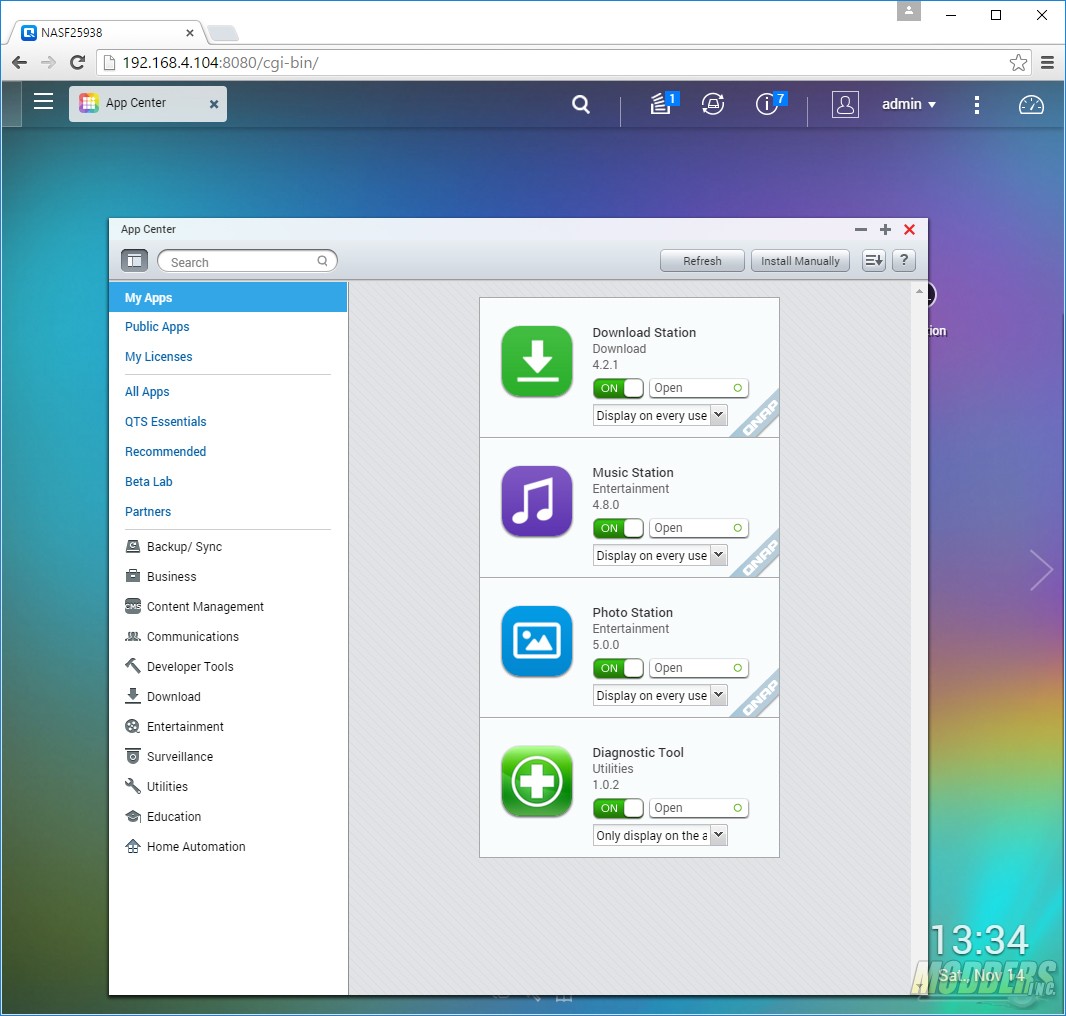This screenshot has height=1016, width=1066.
Task: Open the admin account dropdown
Action: tap(909, 104)
